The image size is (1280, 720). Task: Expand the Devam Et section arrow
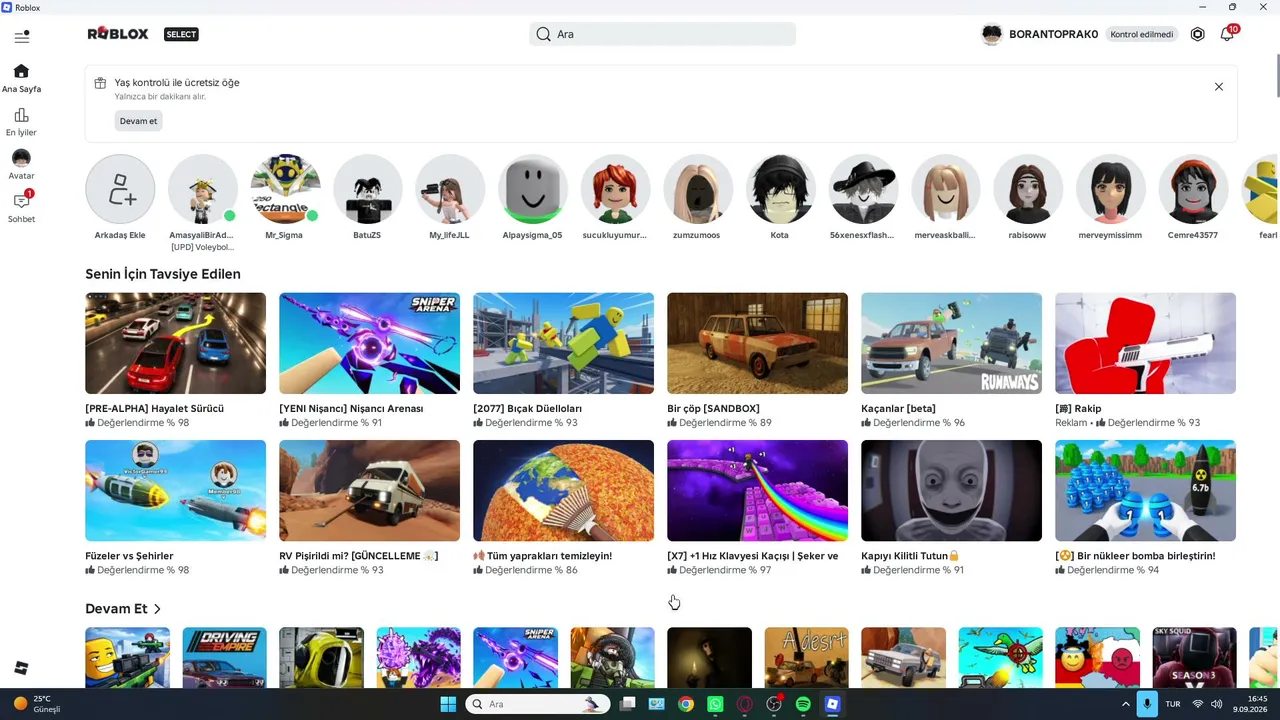coord(158,609)
